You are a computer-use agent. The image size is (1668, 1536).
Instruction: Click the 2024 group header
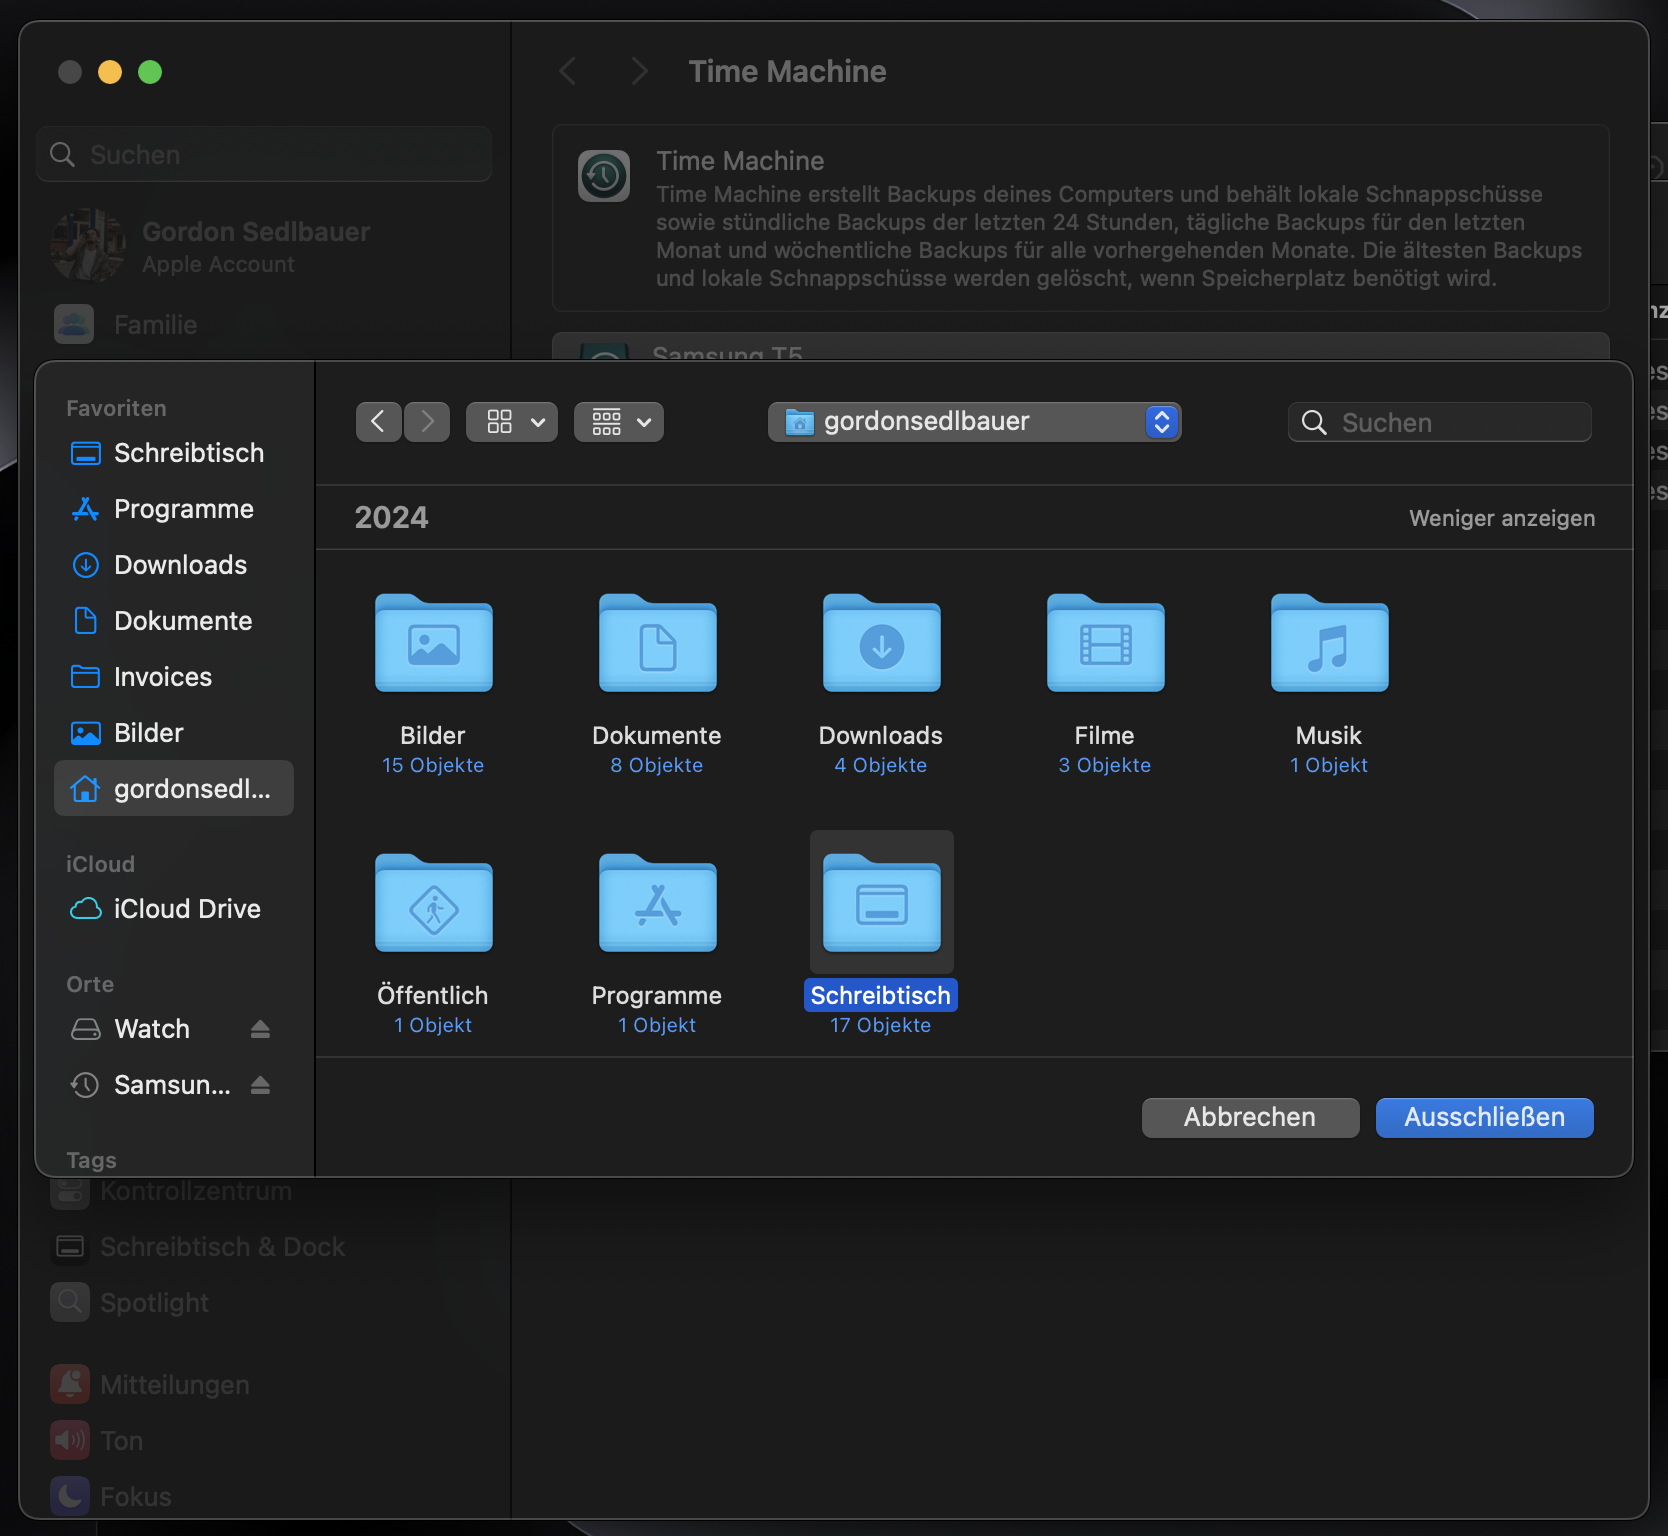click(x=391, y=518)
